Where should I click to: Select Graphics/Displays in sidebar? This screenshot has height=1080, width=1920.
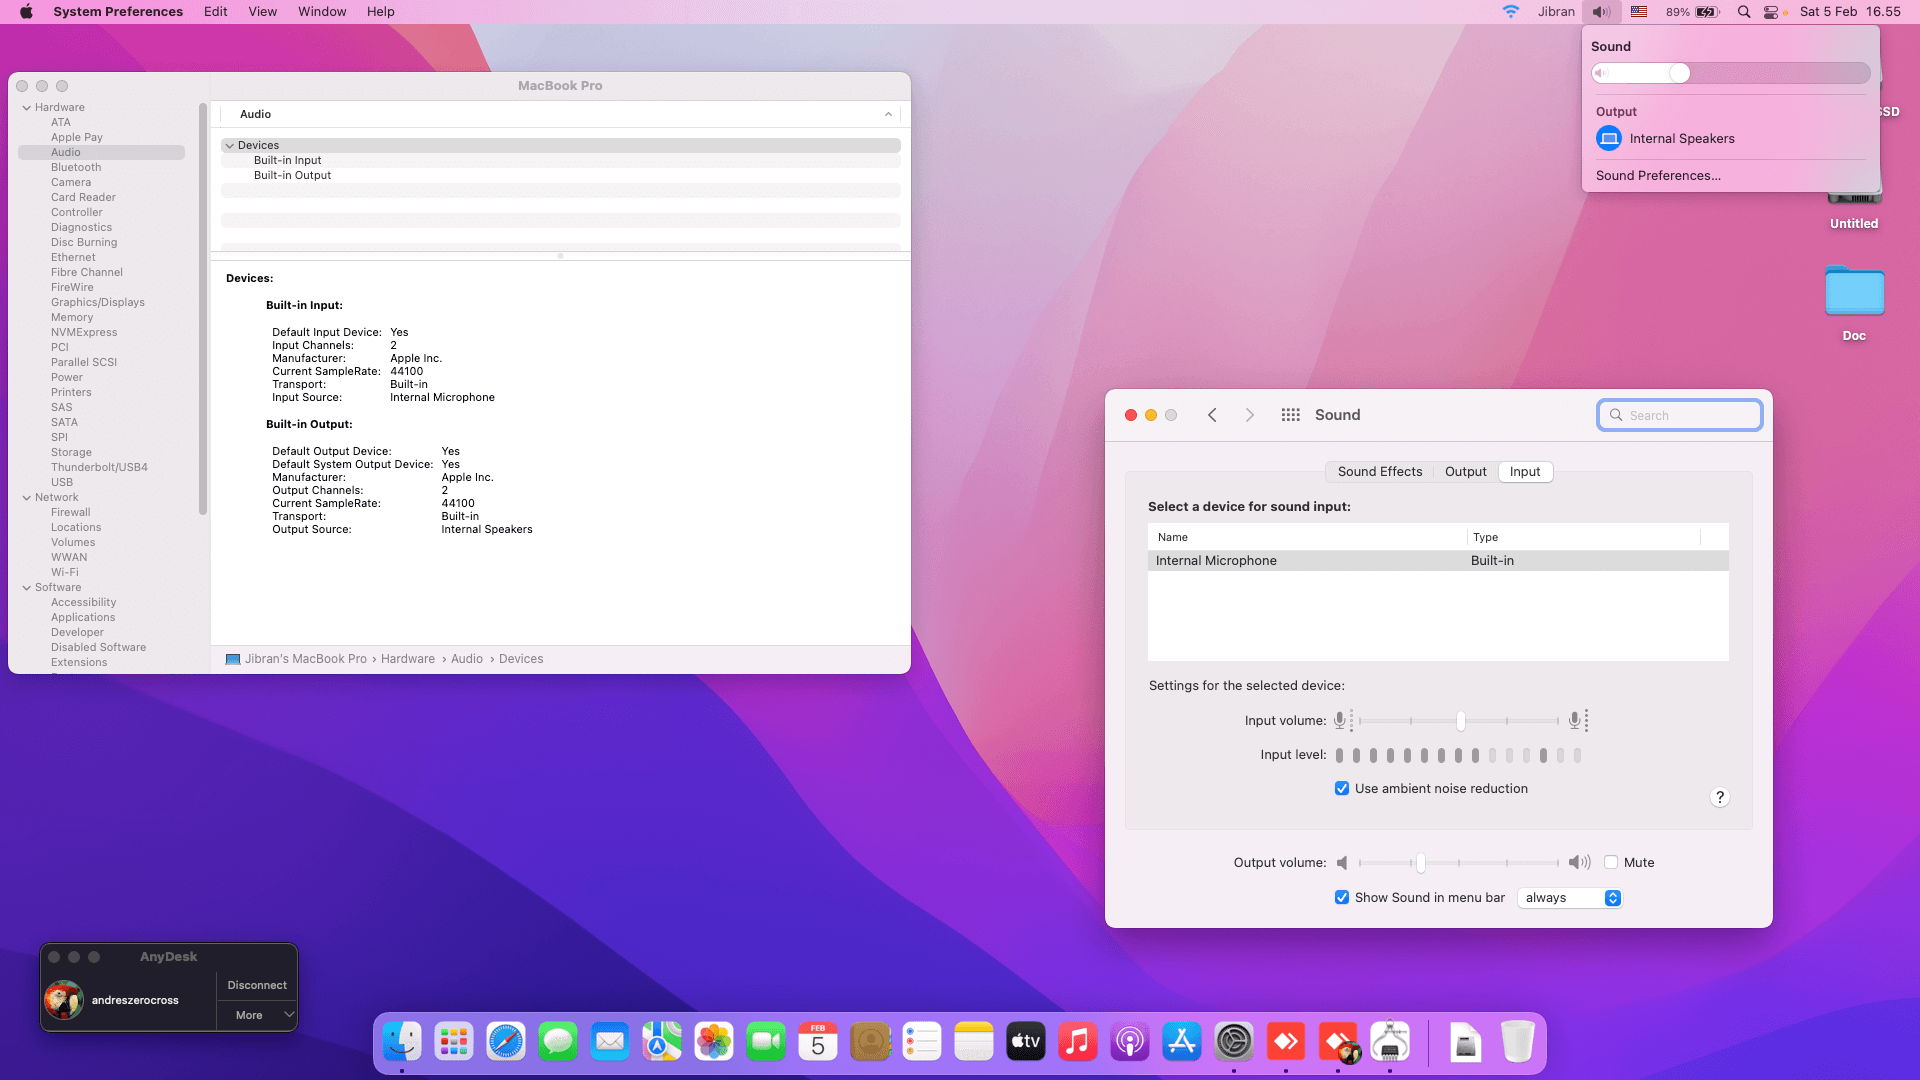click(x=98, y=303)
